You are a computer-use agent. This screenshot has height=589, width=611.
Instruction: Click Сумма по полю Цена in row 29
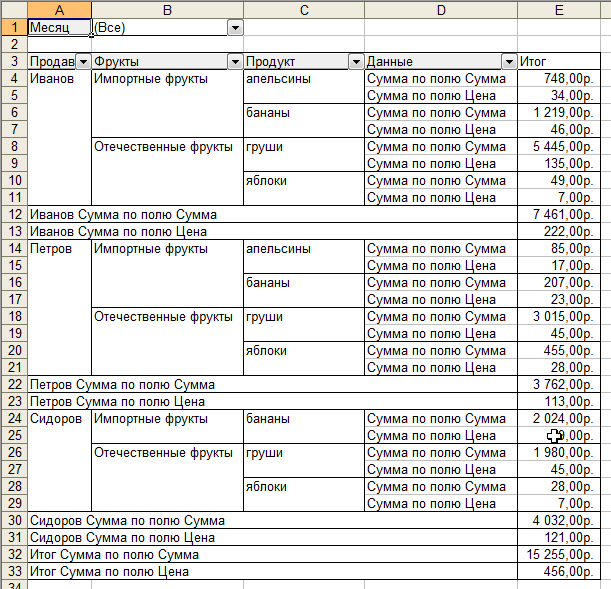coord(441,503)
